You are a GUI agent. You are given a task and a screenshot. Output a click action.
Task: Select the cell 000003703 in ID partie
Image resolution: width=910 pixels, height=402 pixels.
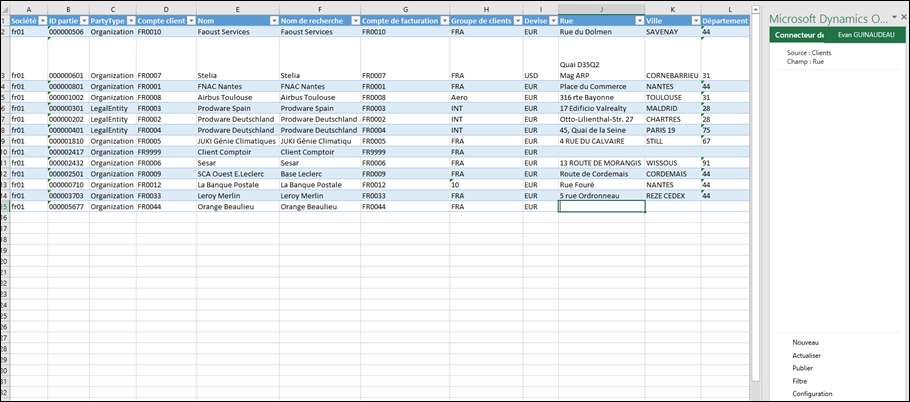(x=68, y=195)
